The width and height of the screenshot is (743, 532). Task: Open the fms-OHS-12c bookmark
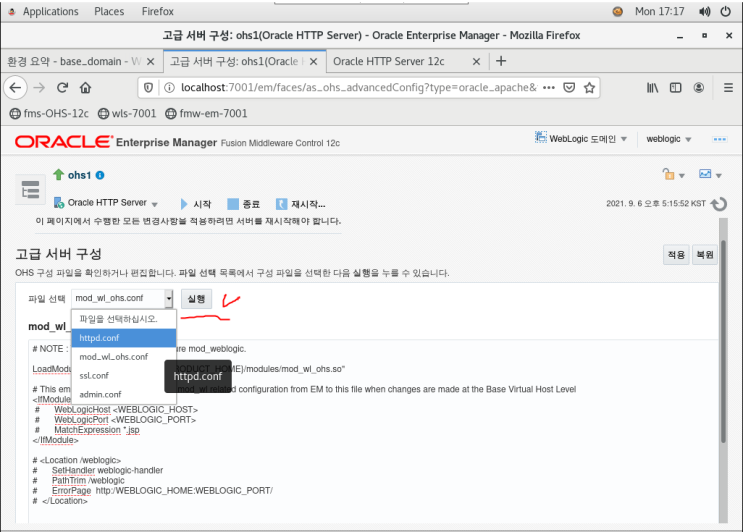pos(49,114)
